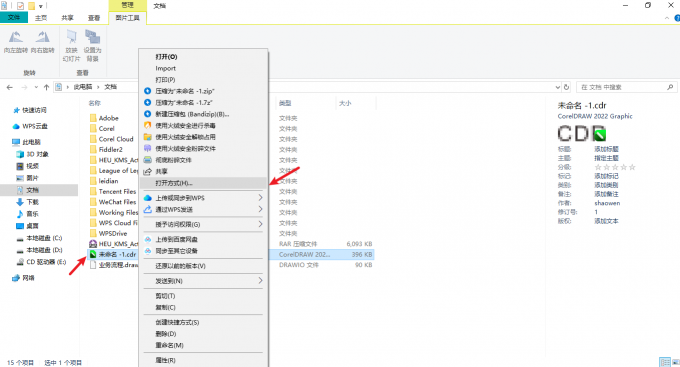The height and width of the screenshot is (367, 680).
Task: Click the properties quick-access icon in title bar
Action: (20, 6)
